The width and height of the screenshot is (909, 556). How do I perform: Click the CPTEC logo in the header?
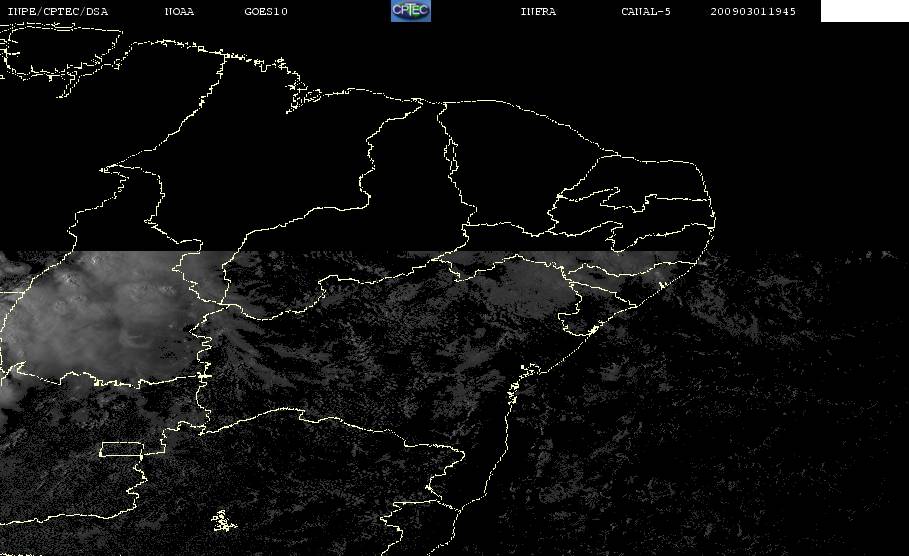(x=411, y=11)
